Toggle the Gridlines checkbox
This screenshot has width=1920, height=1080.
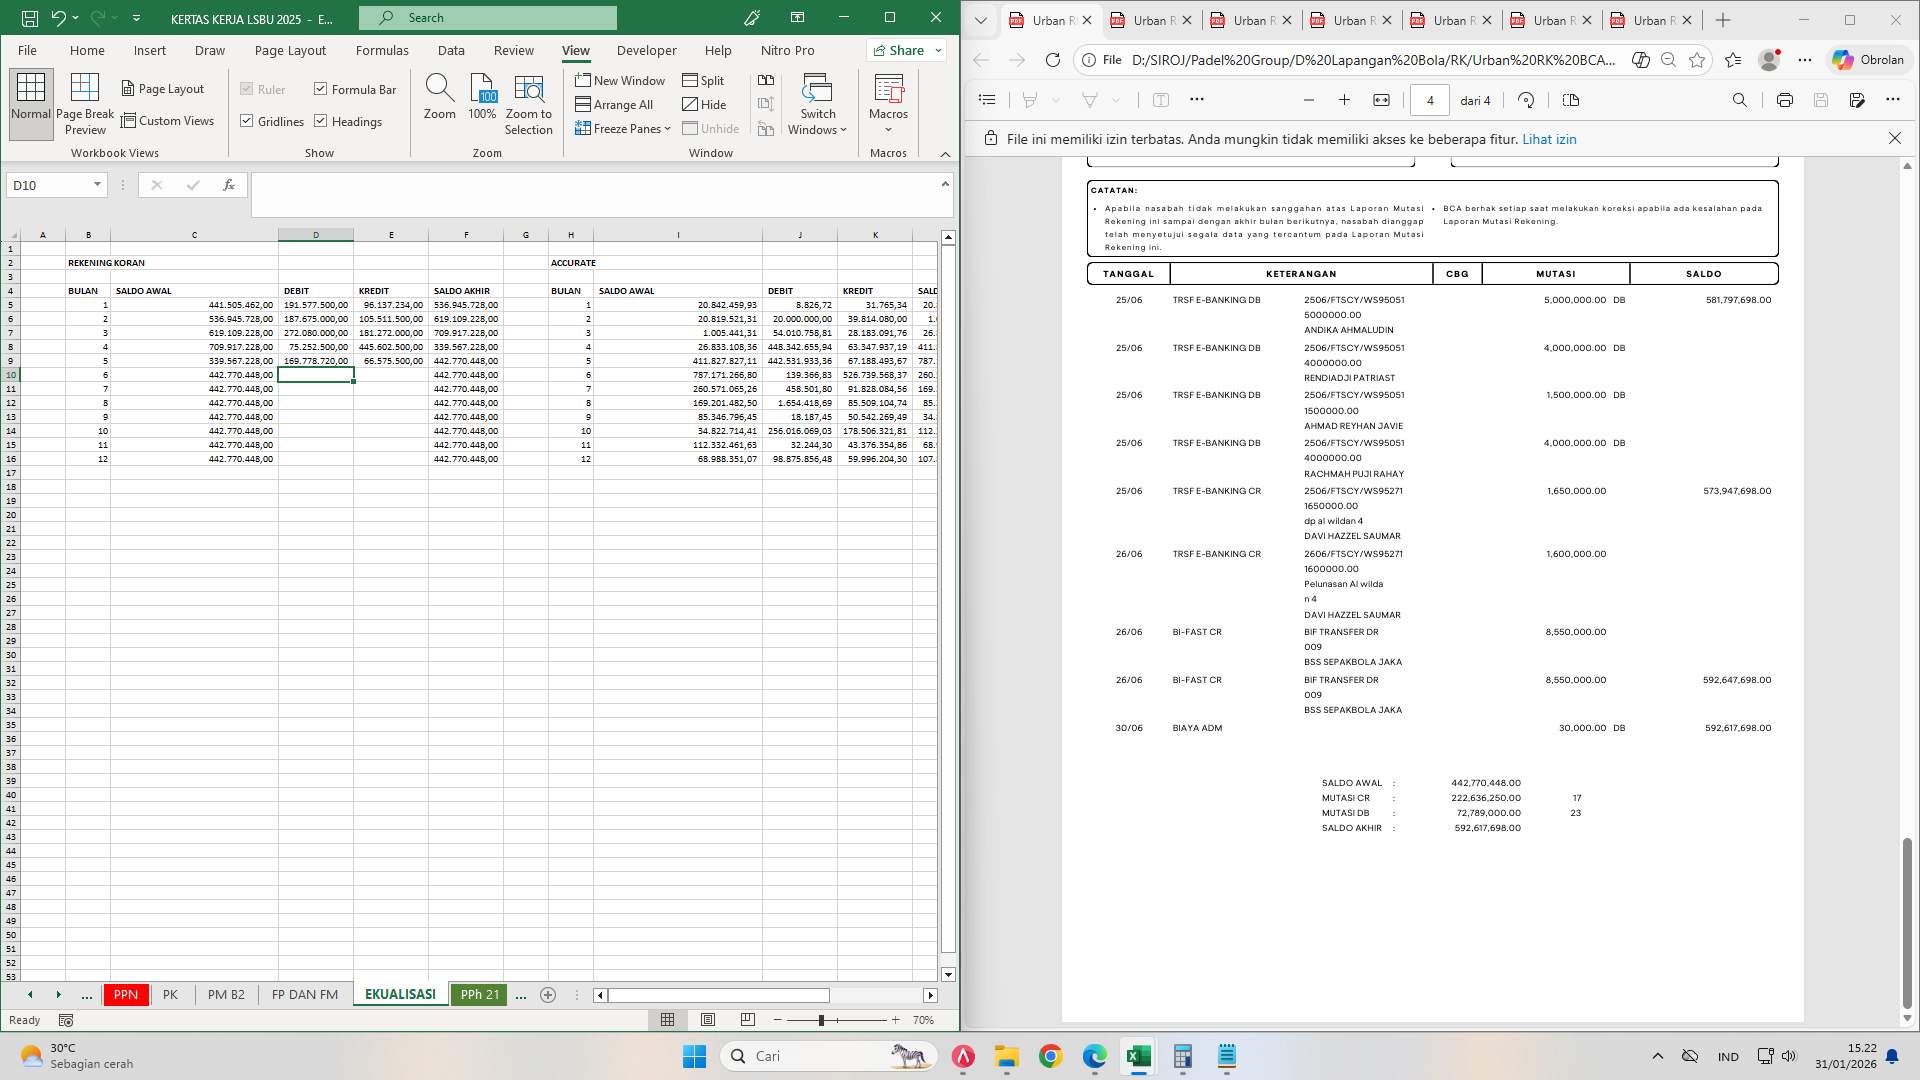[247, 121]
